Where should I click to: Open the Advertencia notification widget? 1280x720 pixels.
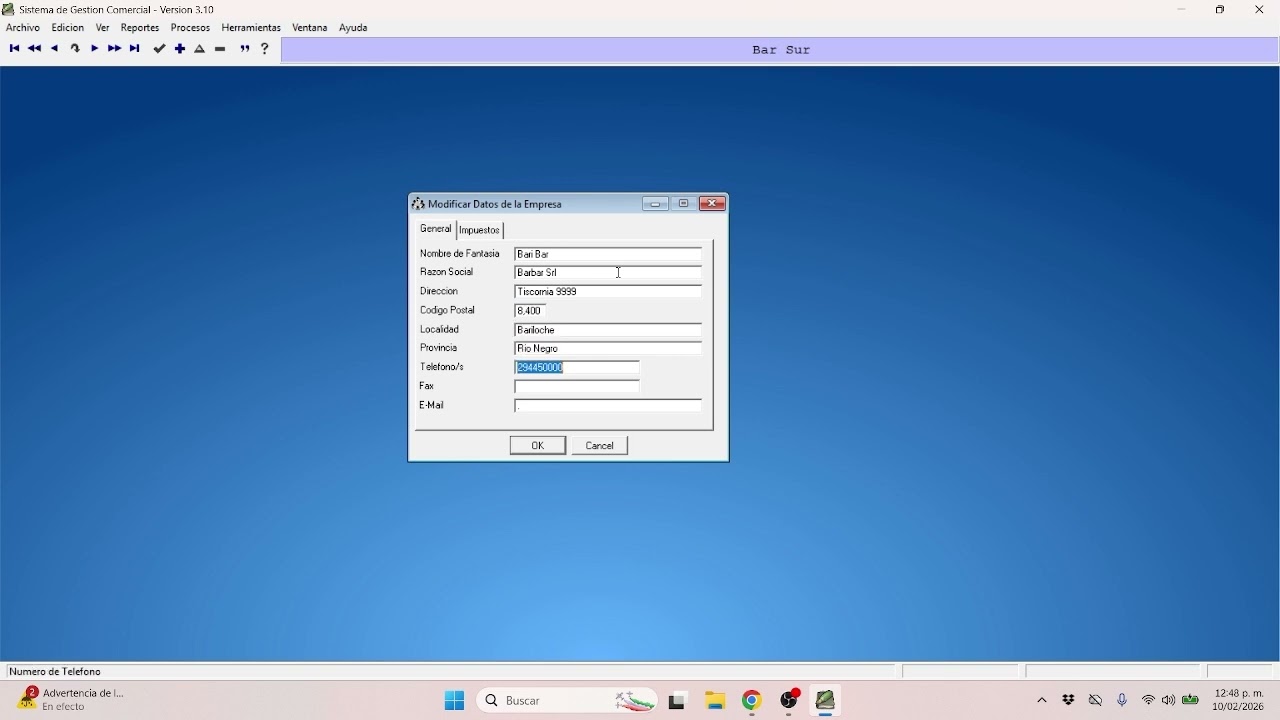[72, 700]
